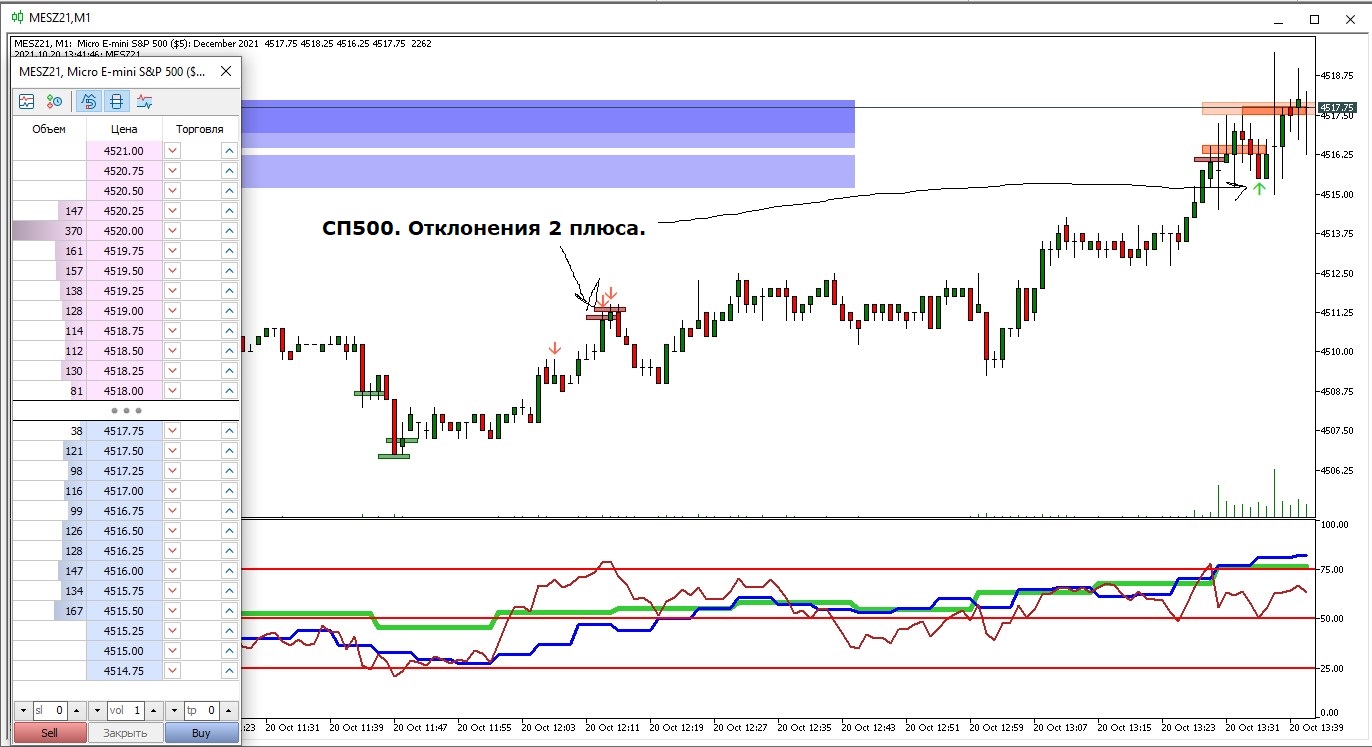Click blue up arrow in the 4515.00 row
Image resolution: width=1372 pixels, height=747 pixels.
pyautogui.click(x=229, y=651)
